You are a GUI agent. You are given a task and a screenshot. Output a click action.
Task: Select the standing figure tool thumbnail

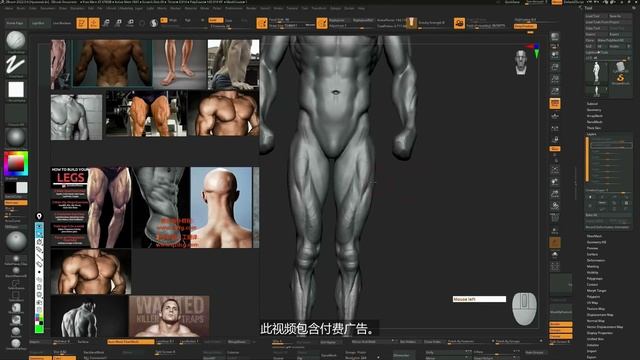(596, 73)
